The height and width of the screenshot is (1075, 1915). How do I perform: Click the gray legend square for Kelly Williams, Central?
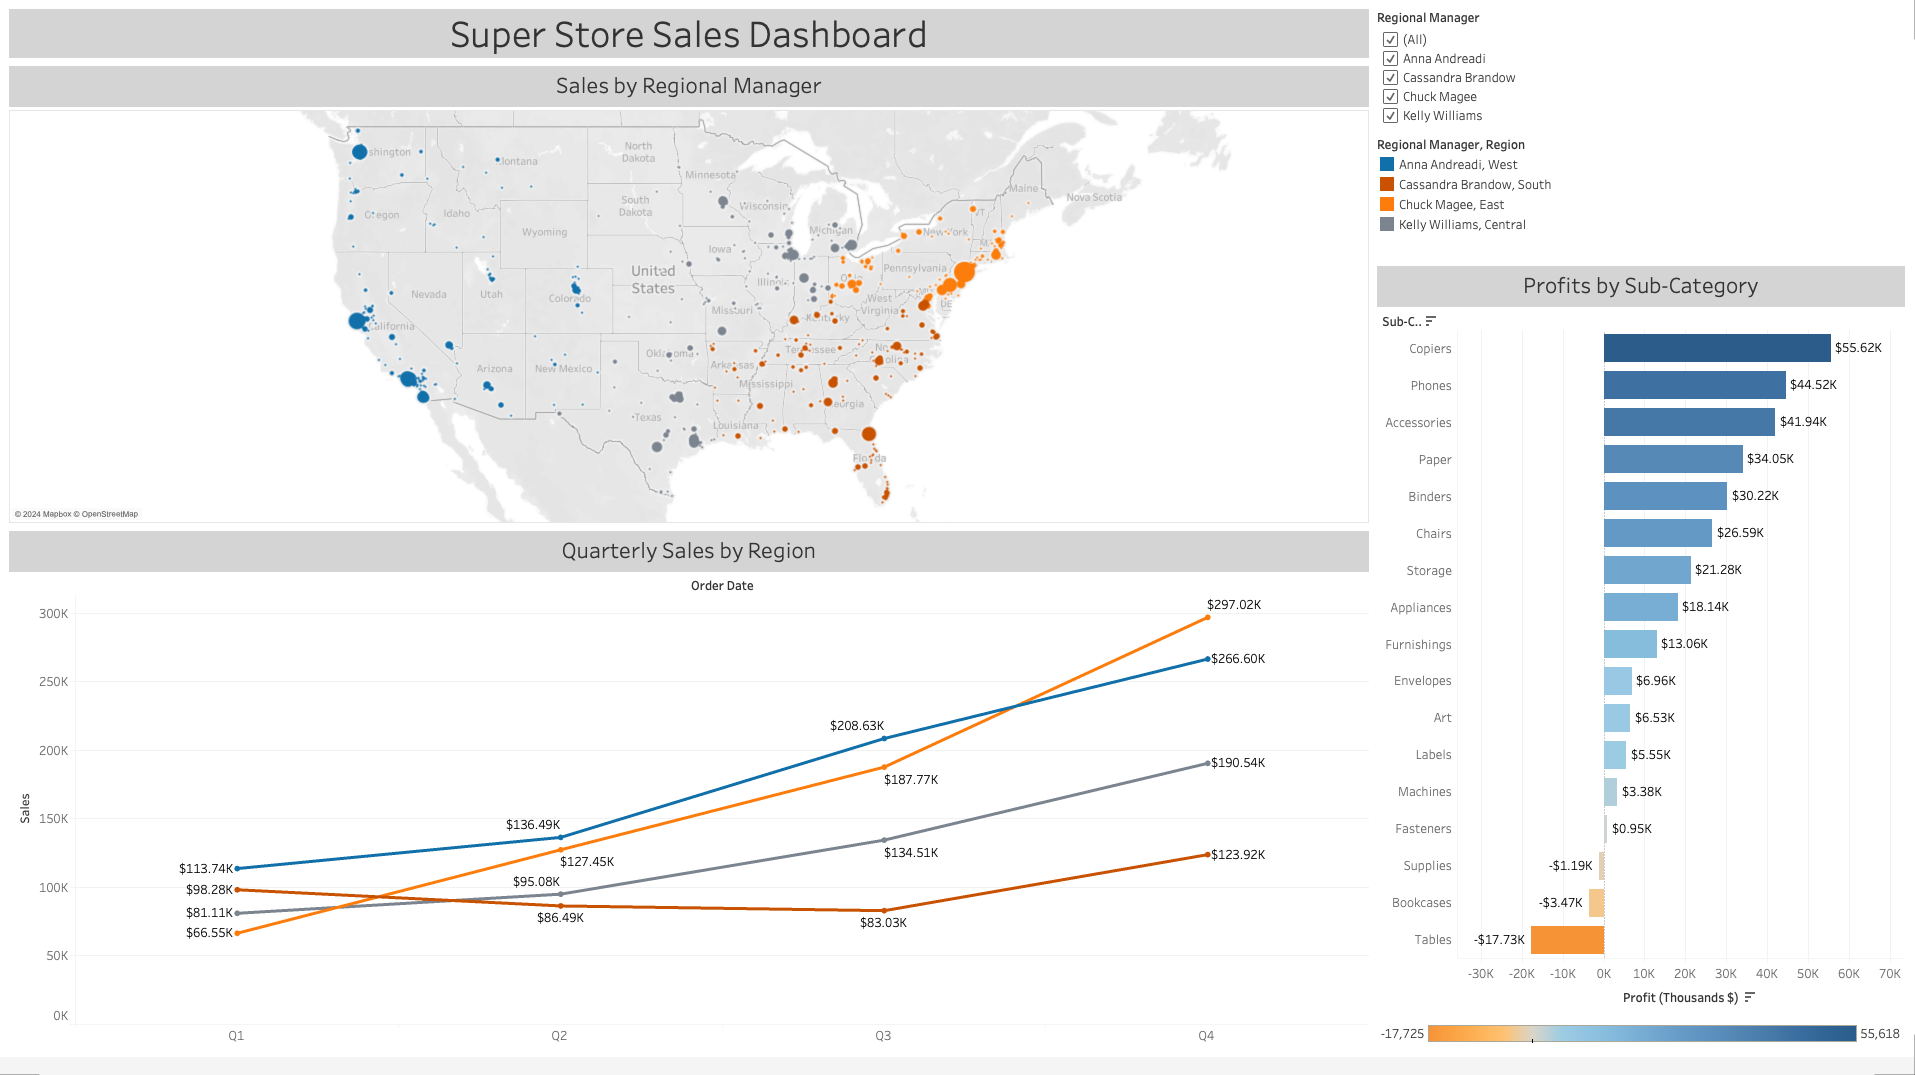click(x=1387, y=224)
